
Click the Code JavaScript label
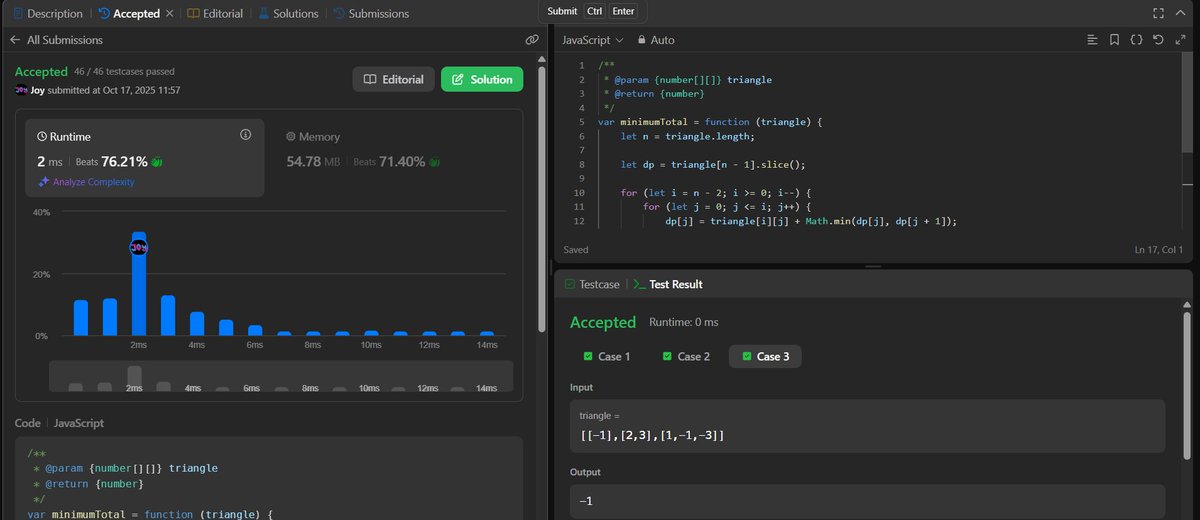[59, 423]
